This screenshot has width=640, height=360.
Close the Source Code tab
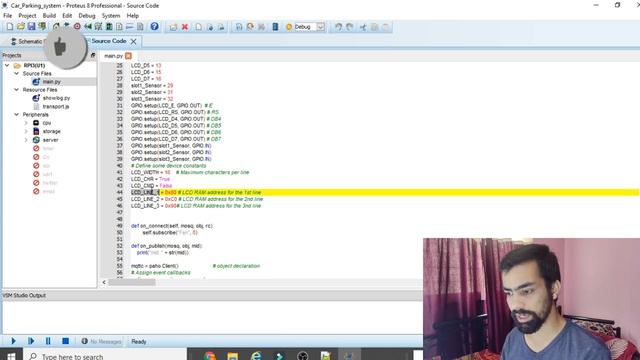[x=133, y=41]
